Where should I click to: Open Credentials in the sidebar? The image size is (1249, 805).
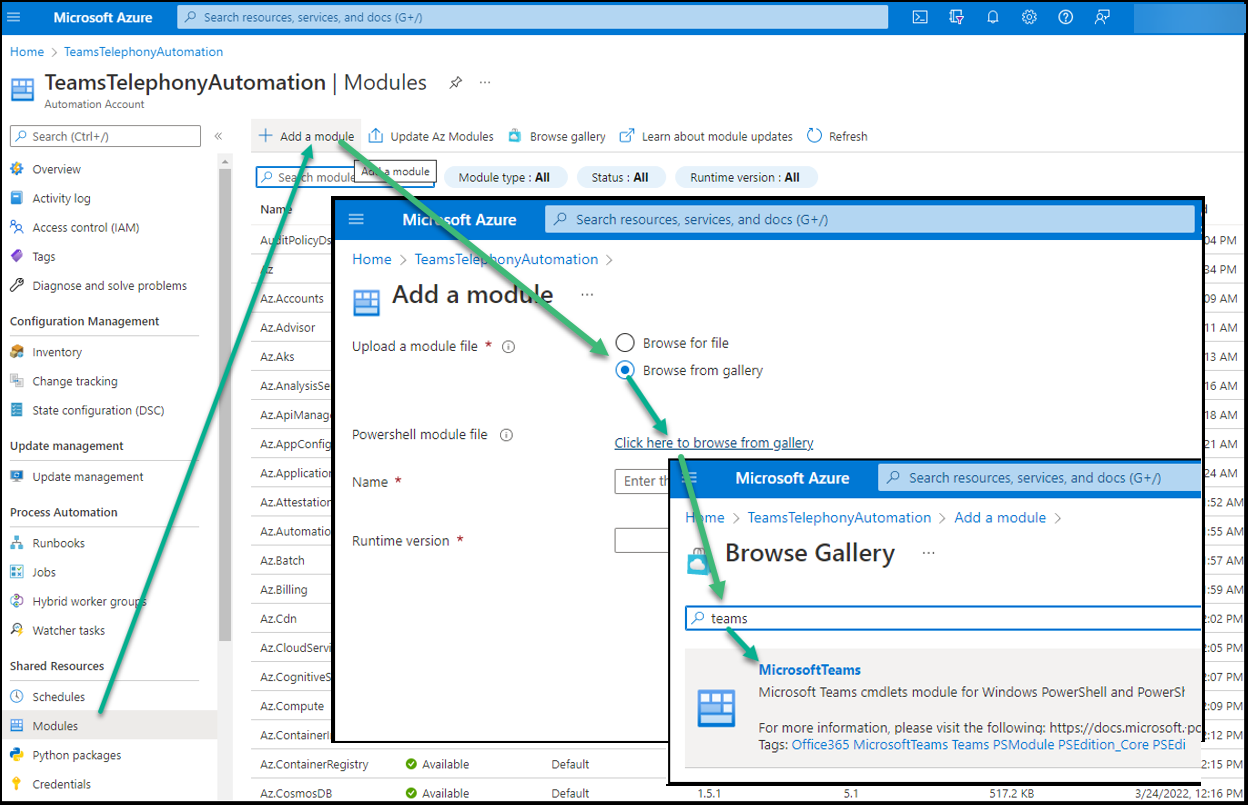(x=62, y=784)
